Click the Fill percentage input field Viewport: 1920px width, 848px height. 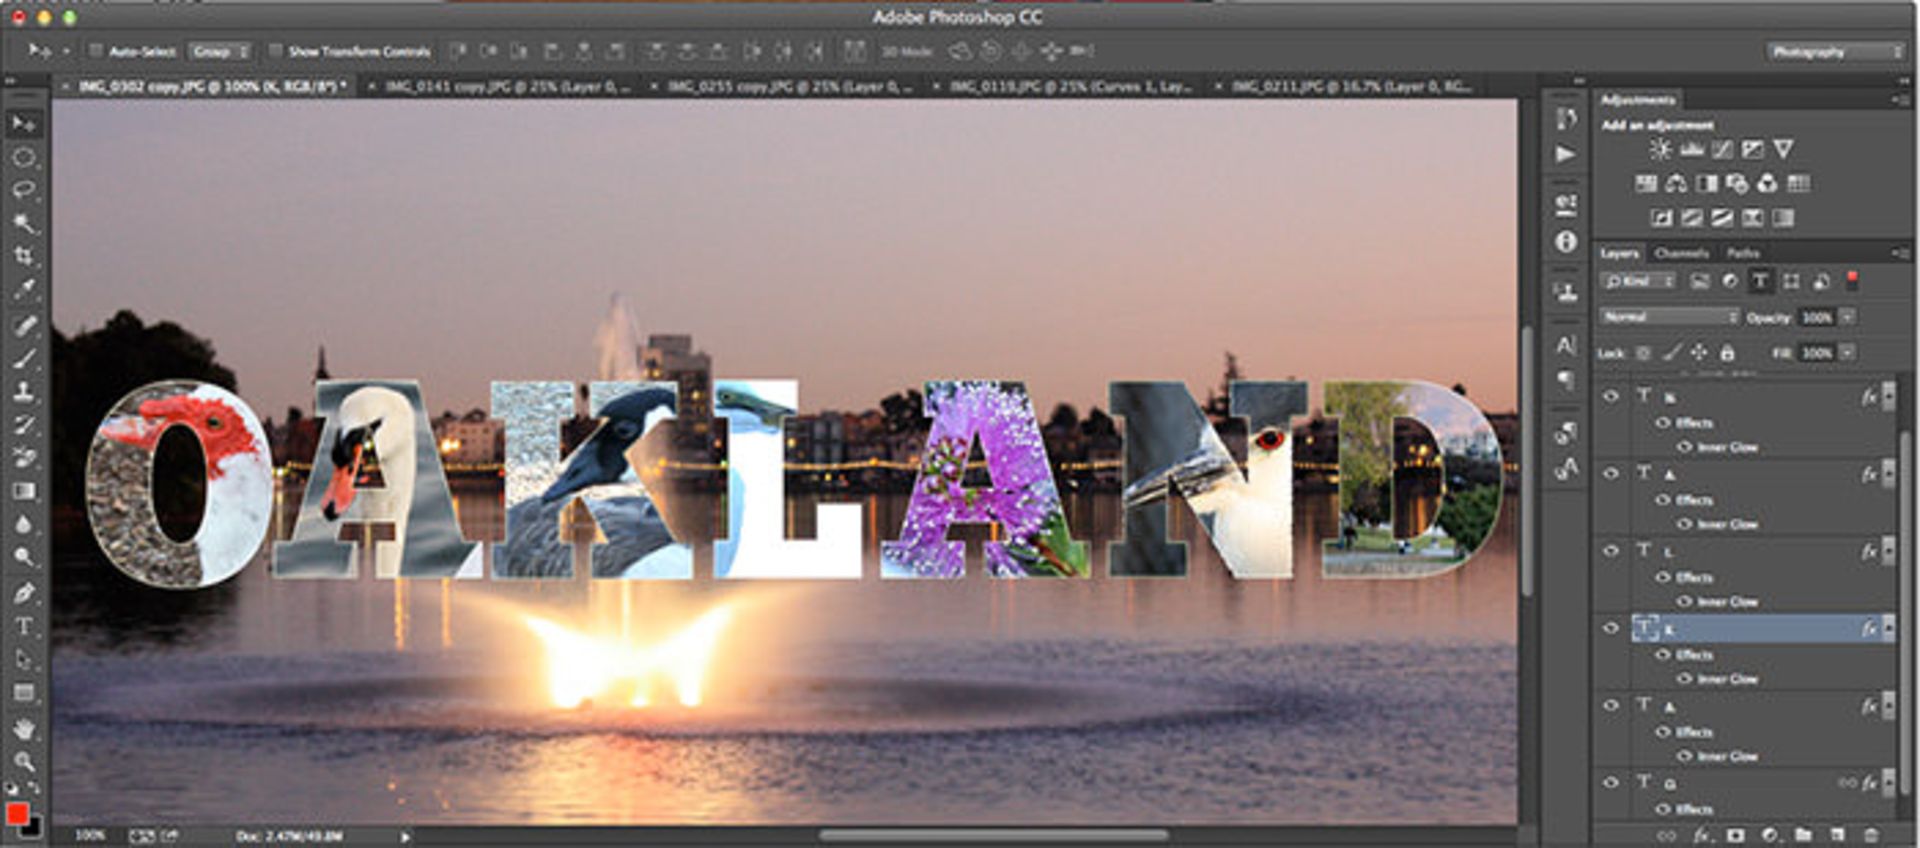1816,353
